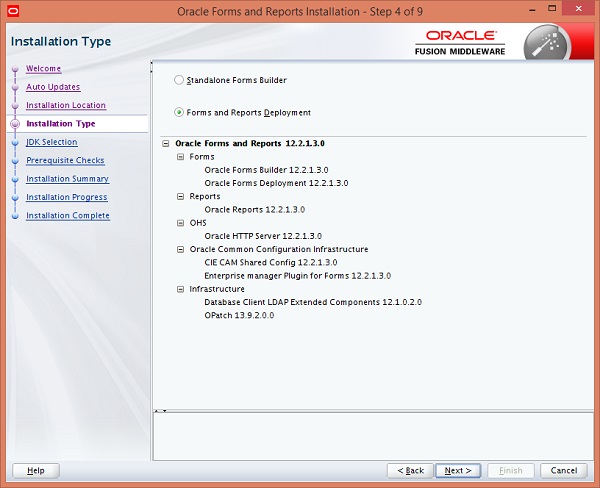Open the Auto Updates step
600x488 pixels.
click(x=53, y=87)
